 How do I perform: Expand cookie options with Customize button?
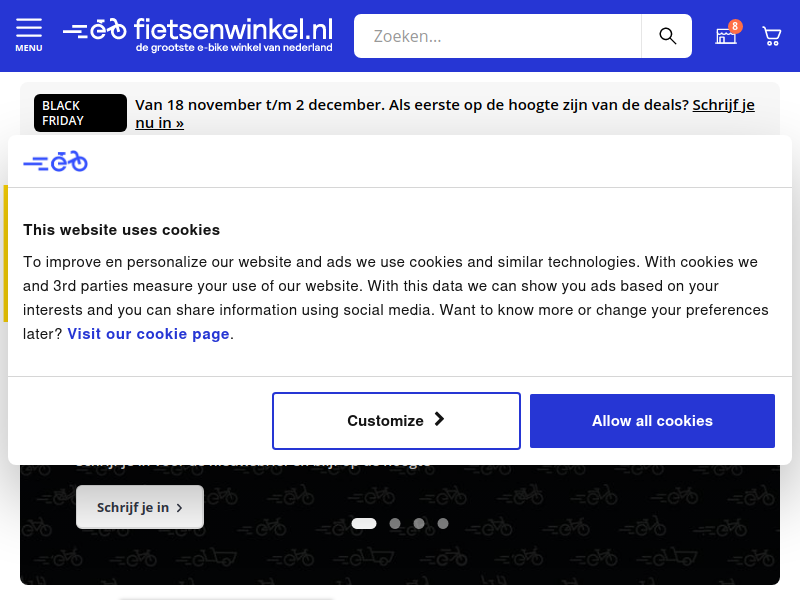396,421
